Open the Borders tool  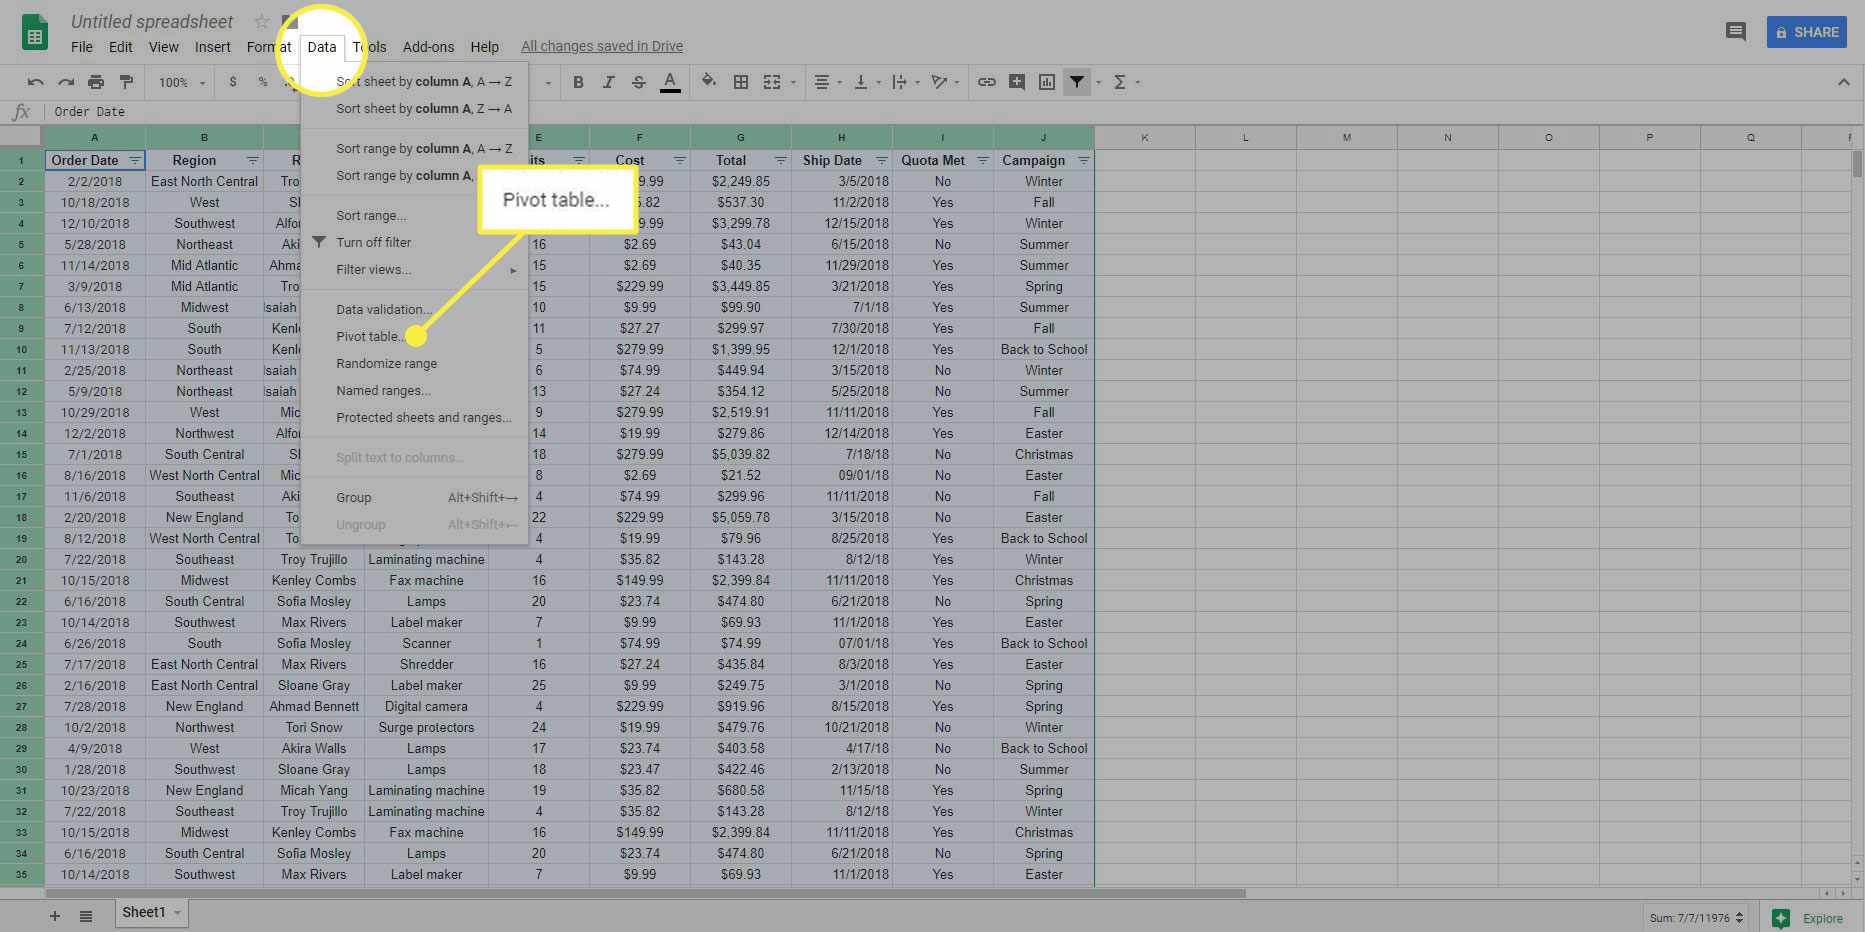click(x=741, y=82)
